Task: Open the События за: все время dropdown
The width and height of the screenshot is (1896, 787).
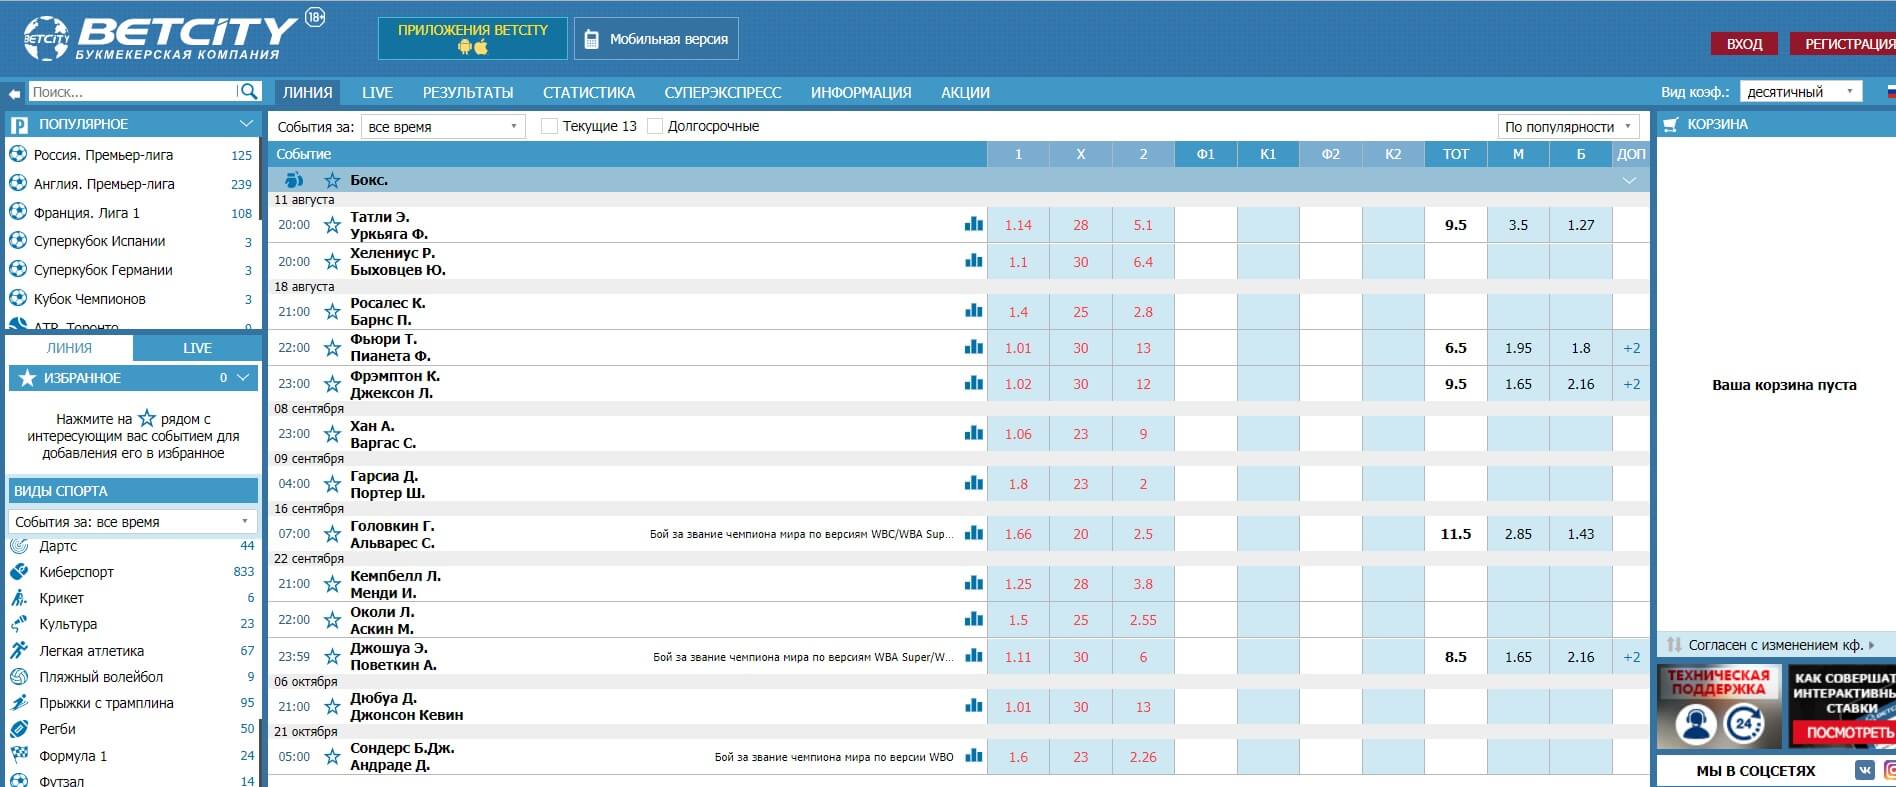Action: (443, 126)
